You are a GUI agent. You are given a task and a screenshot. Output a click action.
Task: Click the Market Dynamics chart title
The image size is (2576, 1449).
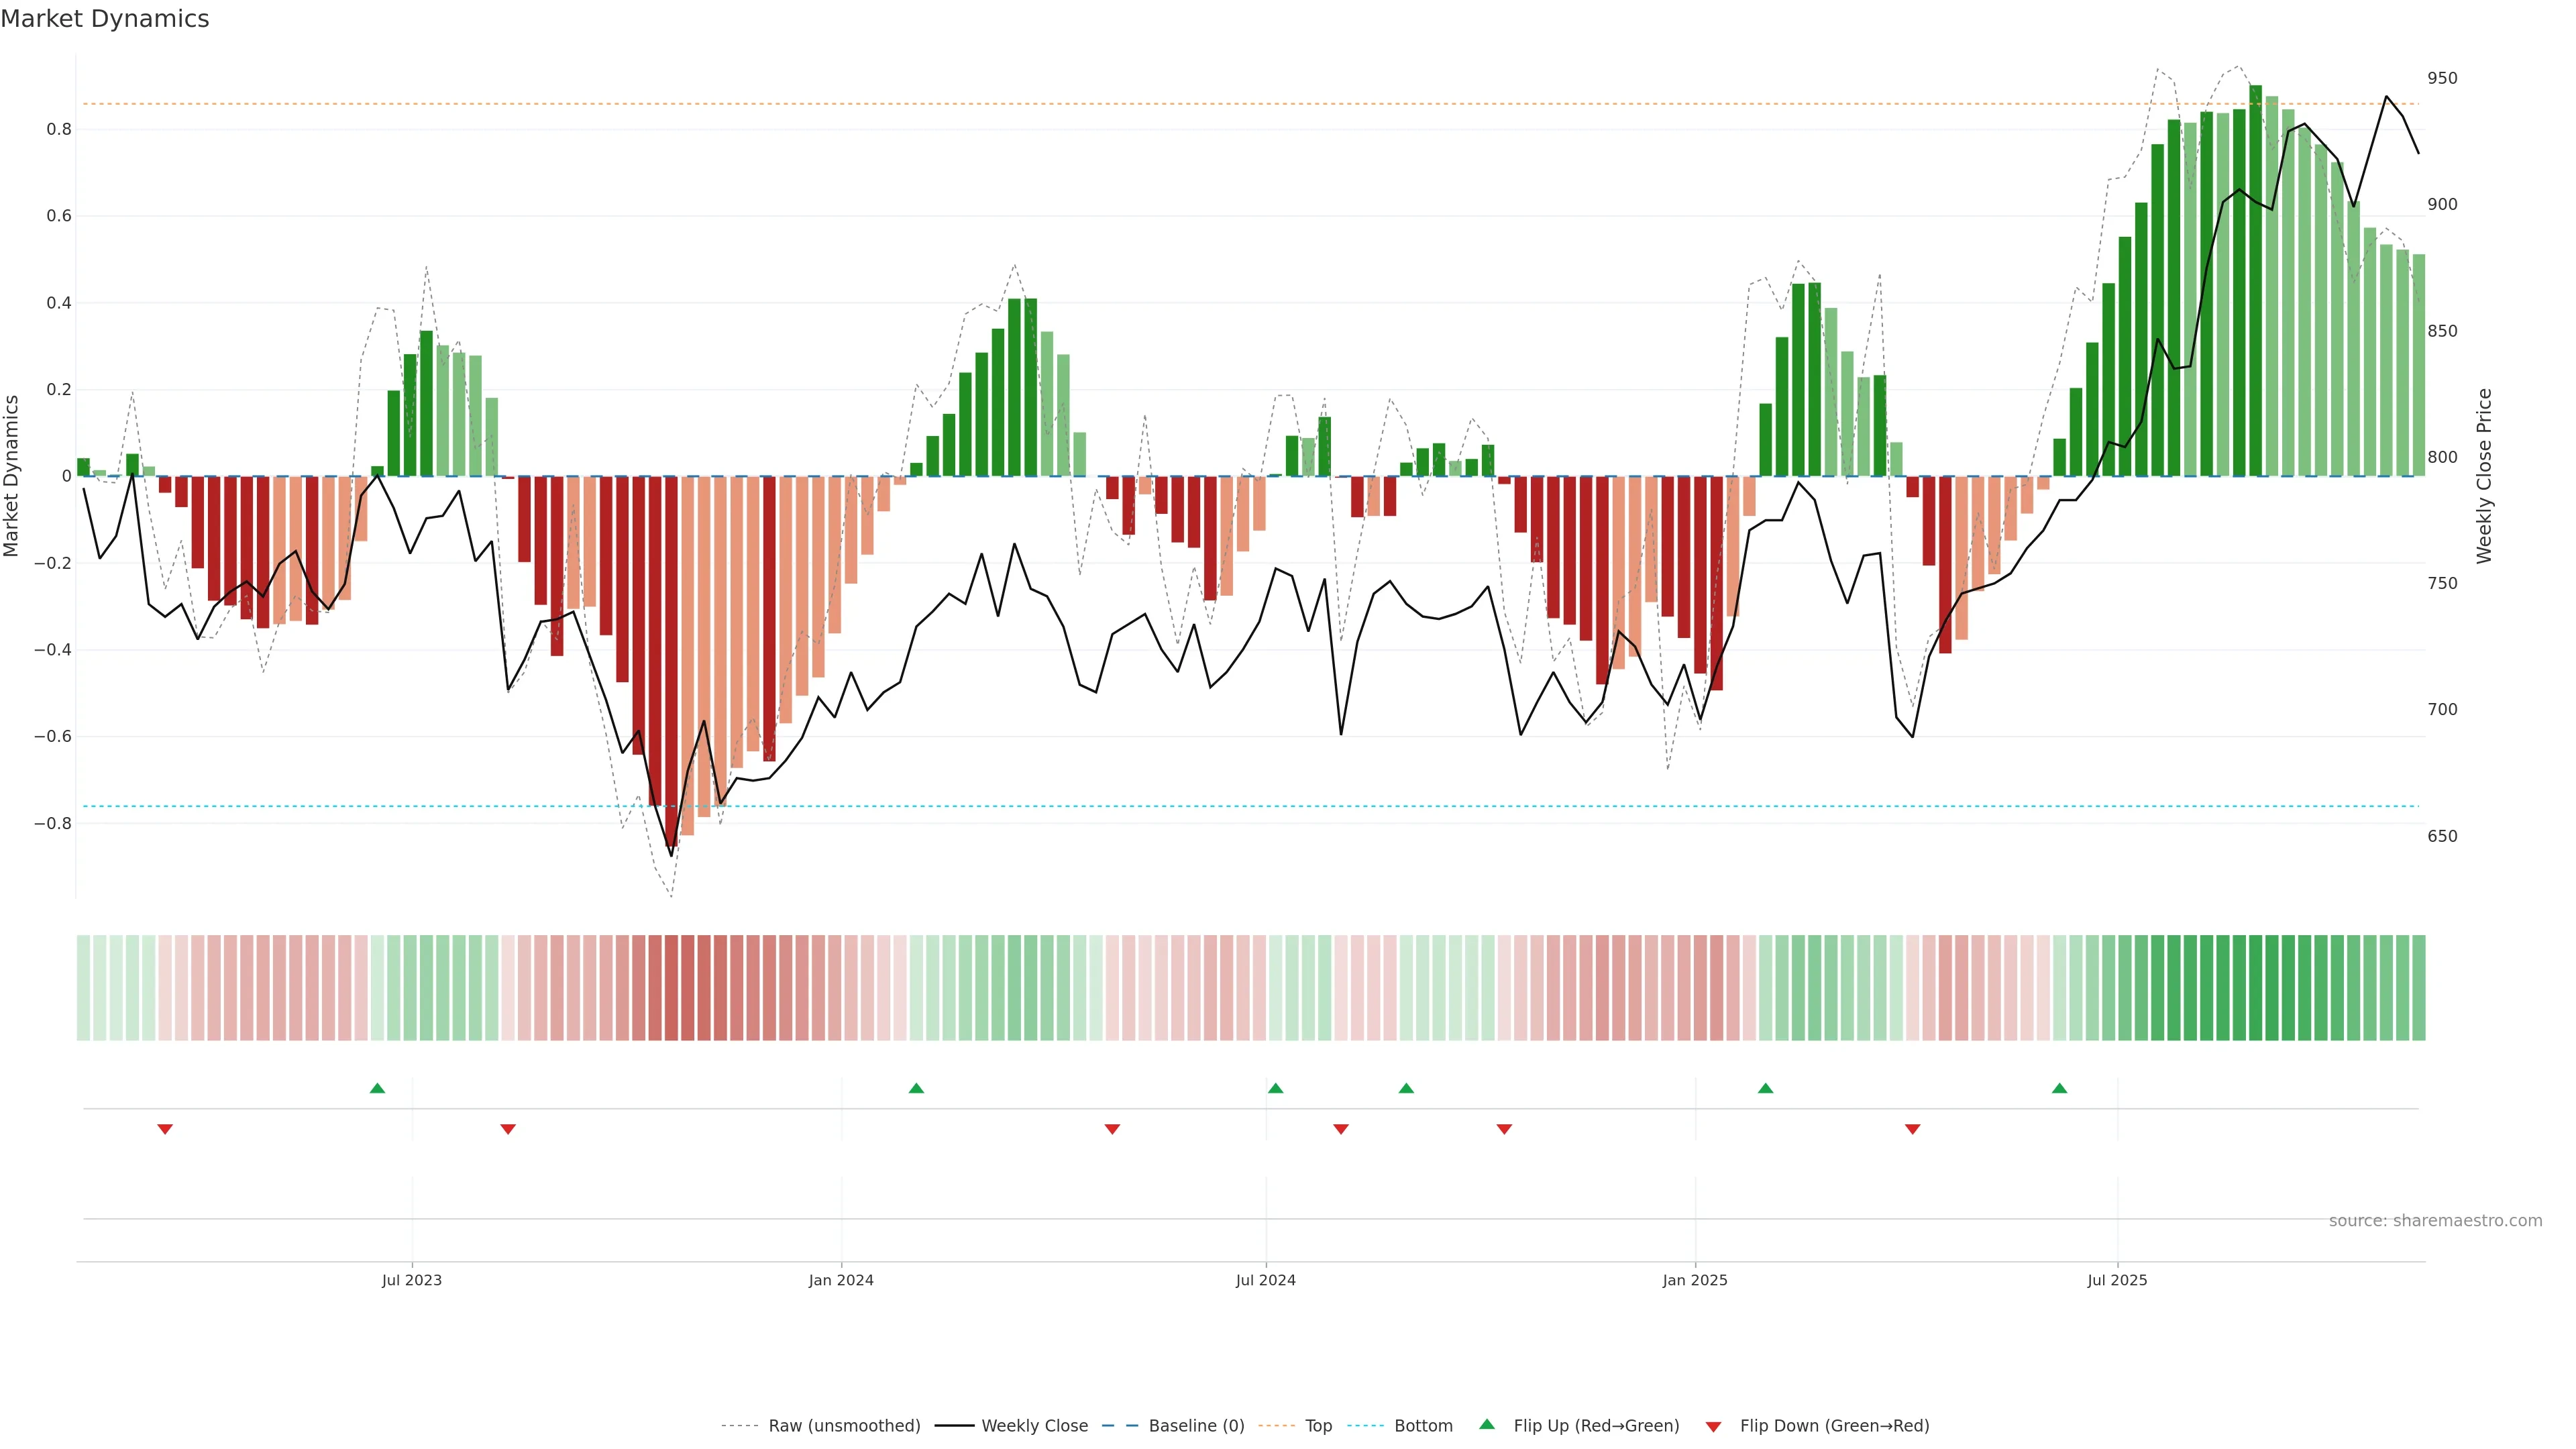click(105, 19)
